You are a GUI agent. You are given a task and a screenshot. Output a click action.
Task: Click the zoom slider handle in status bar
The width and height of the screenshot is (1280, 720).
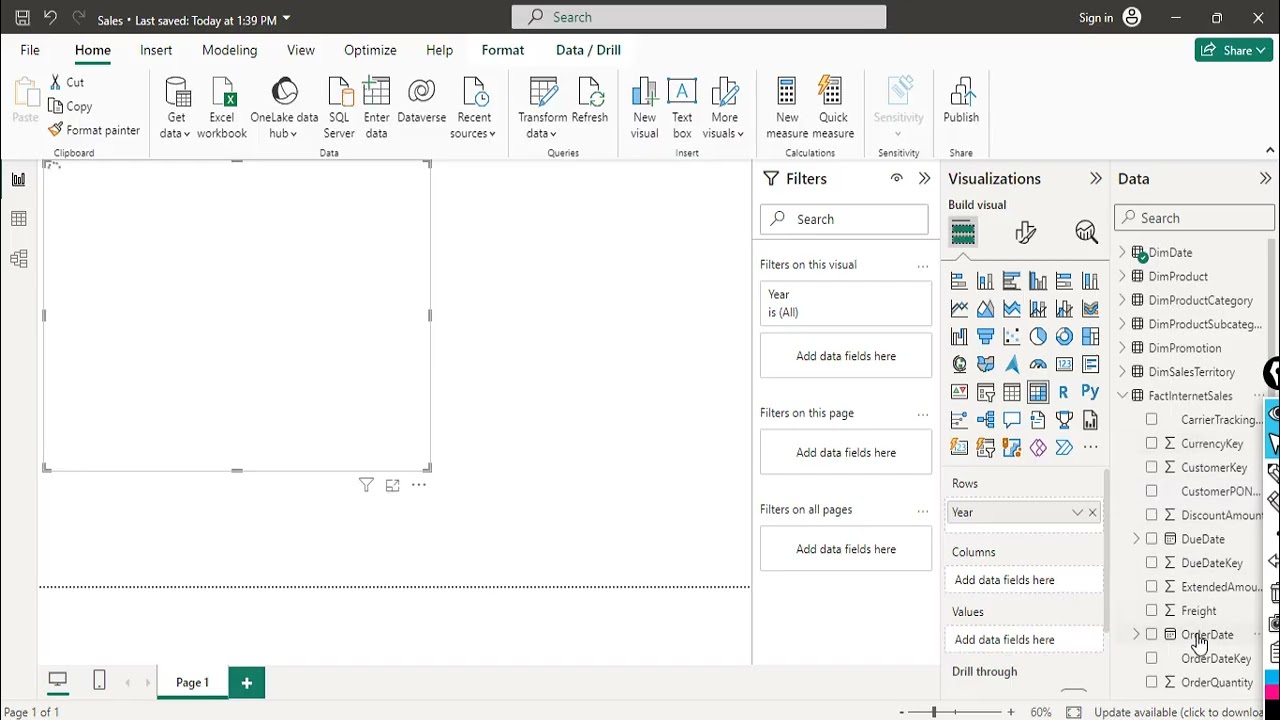point(934,712)
